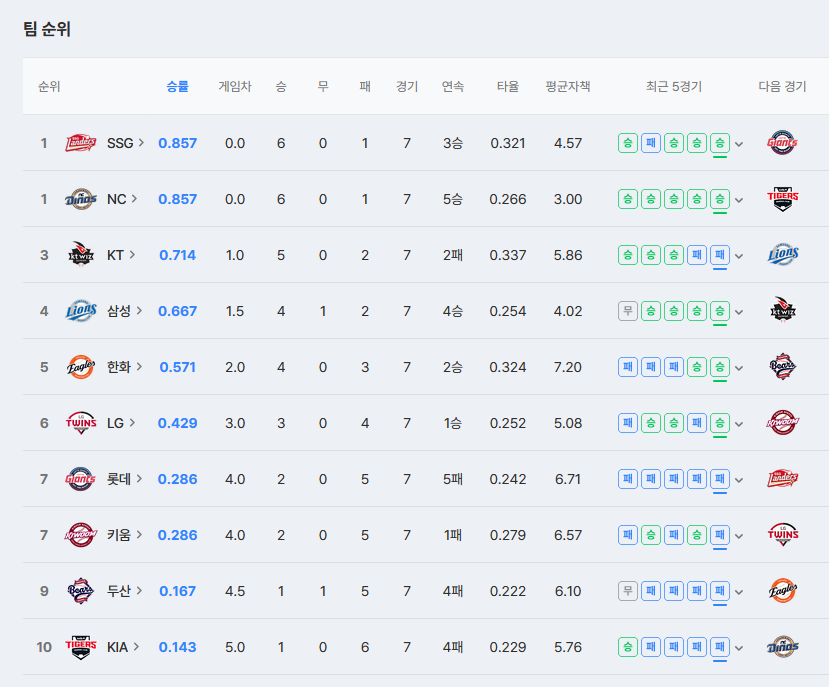The width and height of the screenshot is (829, 687).
Task: Click the Hanwha Eagles logo in rank 5
Action: [80, 367]
